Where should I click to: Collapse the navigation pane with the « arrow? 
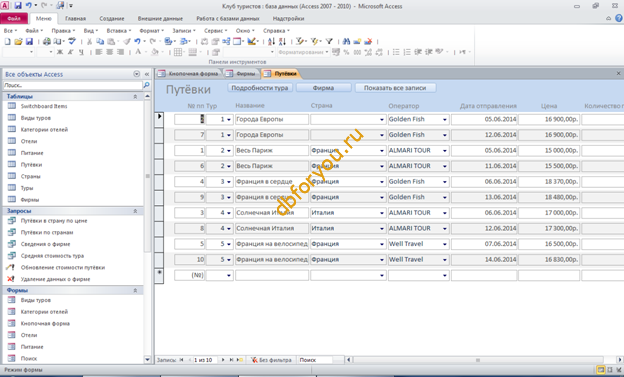point(147,74)
